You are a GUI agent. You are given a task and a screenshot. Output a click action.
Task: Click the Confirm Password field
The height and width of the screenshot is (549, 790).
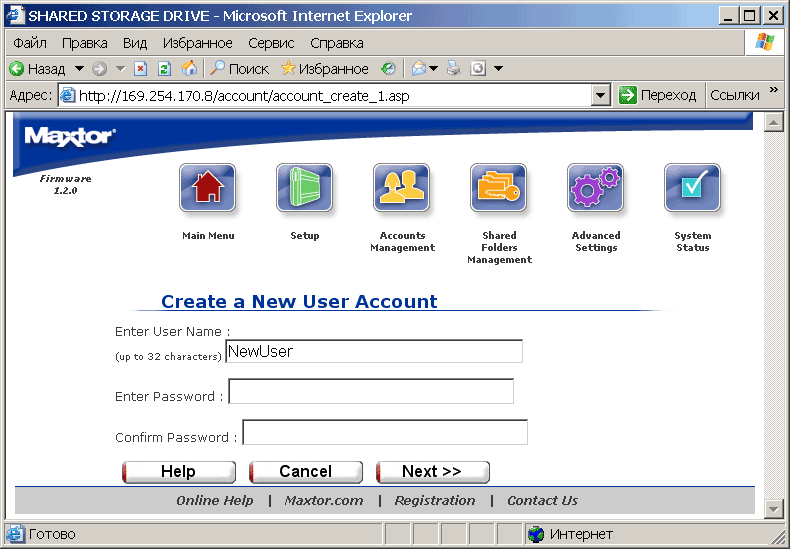(385, 432)
